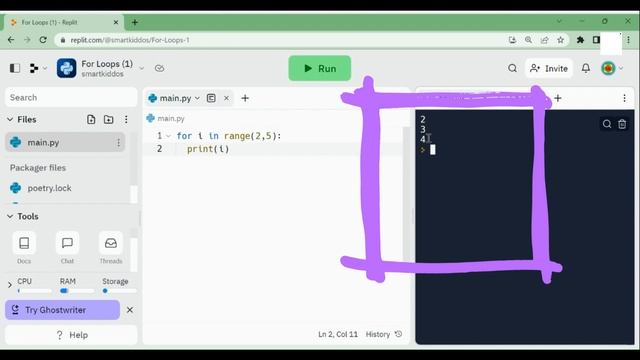Open console pane options menu
The width and height of the screenshot is (640, 360).
(624, 98)
